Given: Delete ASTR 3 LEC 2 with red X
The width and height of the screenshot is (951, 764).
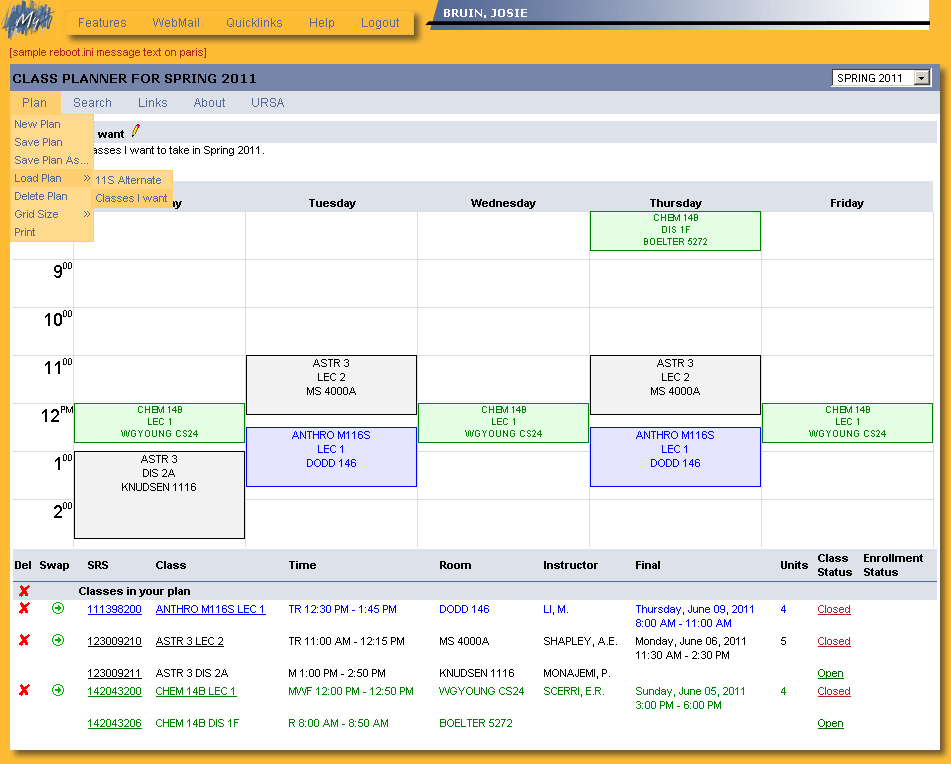Looking at the screenshot, I should pos(24,641).
